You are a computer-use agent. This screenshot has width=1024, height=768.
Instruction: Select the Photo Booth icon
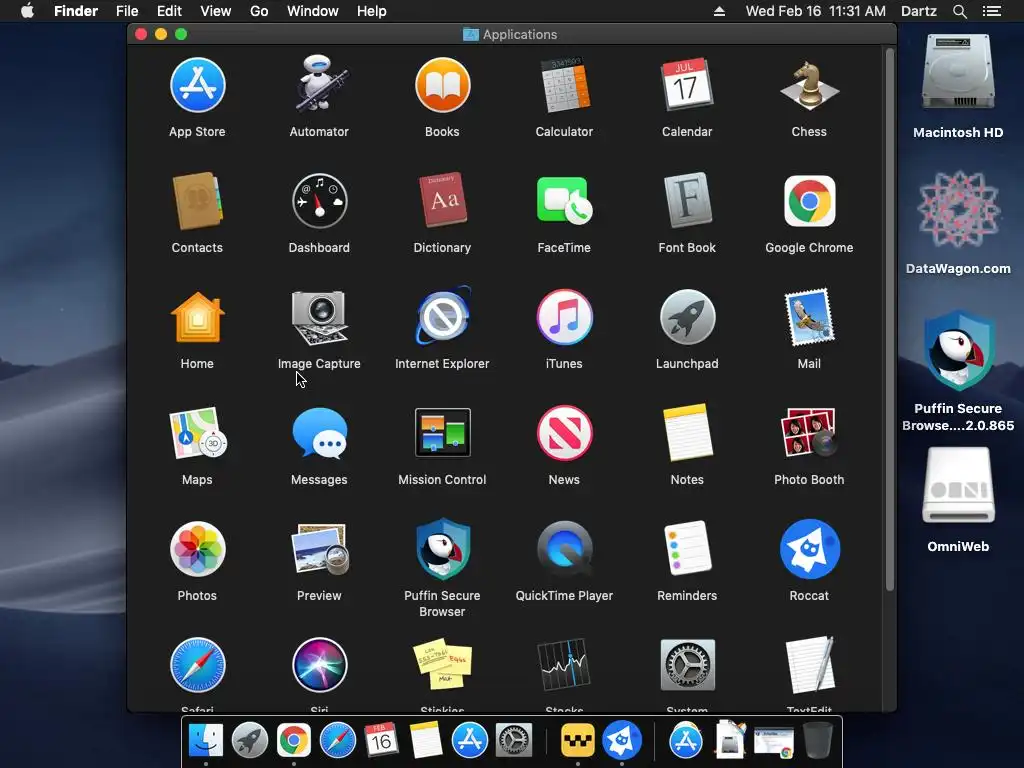point(809,433)
